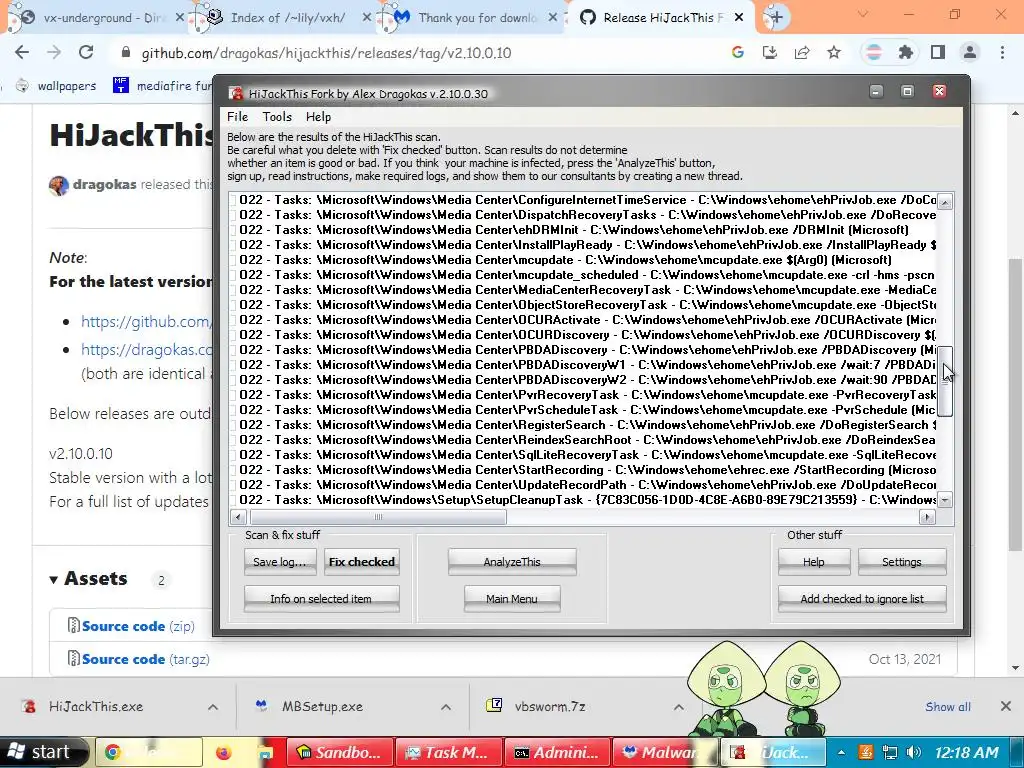Click the Firefox icon in the taskbar
This screenshot has width=1024, height=768.
(223, 752)
